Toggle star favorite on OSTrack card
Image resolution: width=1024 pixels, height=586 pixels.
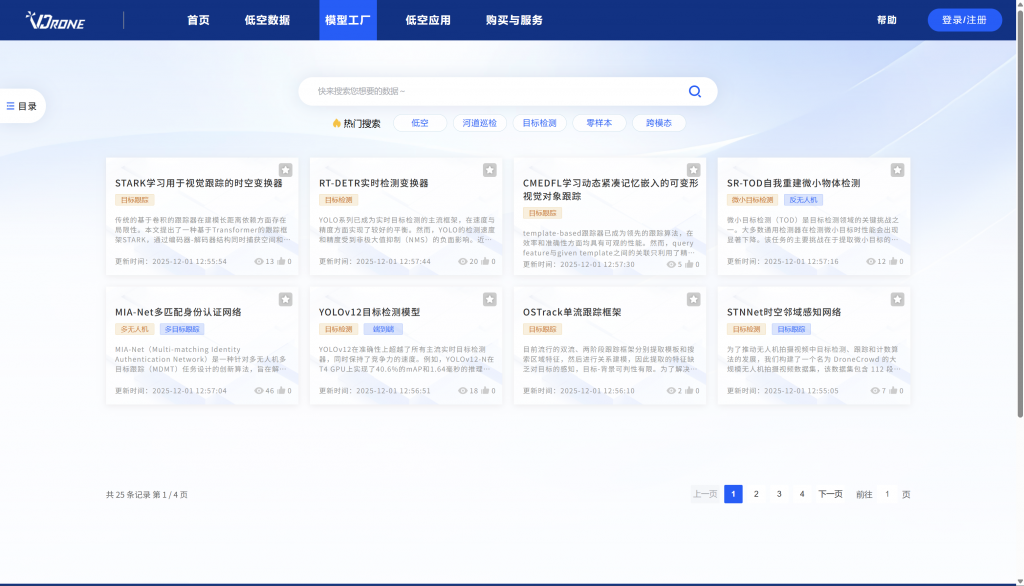(693, 299)
